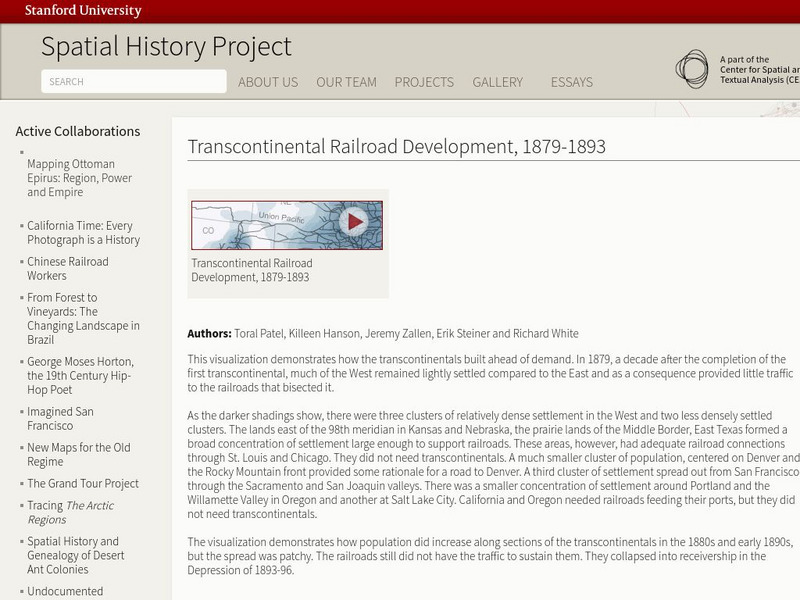Click the page title Transcontinental Railroad Development, 1879-1893
The height and width of the screenshot is (600, 800).
click(396, 146)
